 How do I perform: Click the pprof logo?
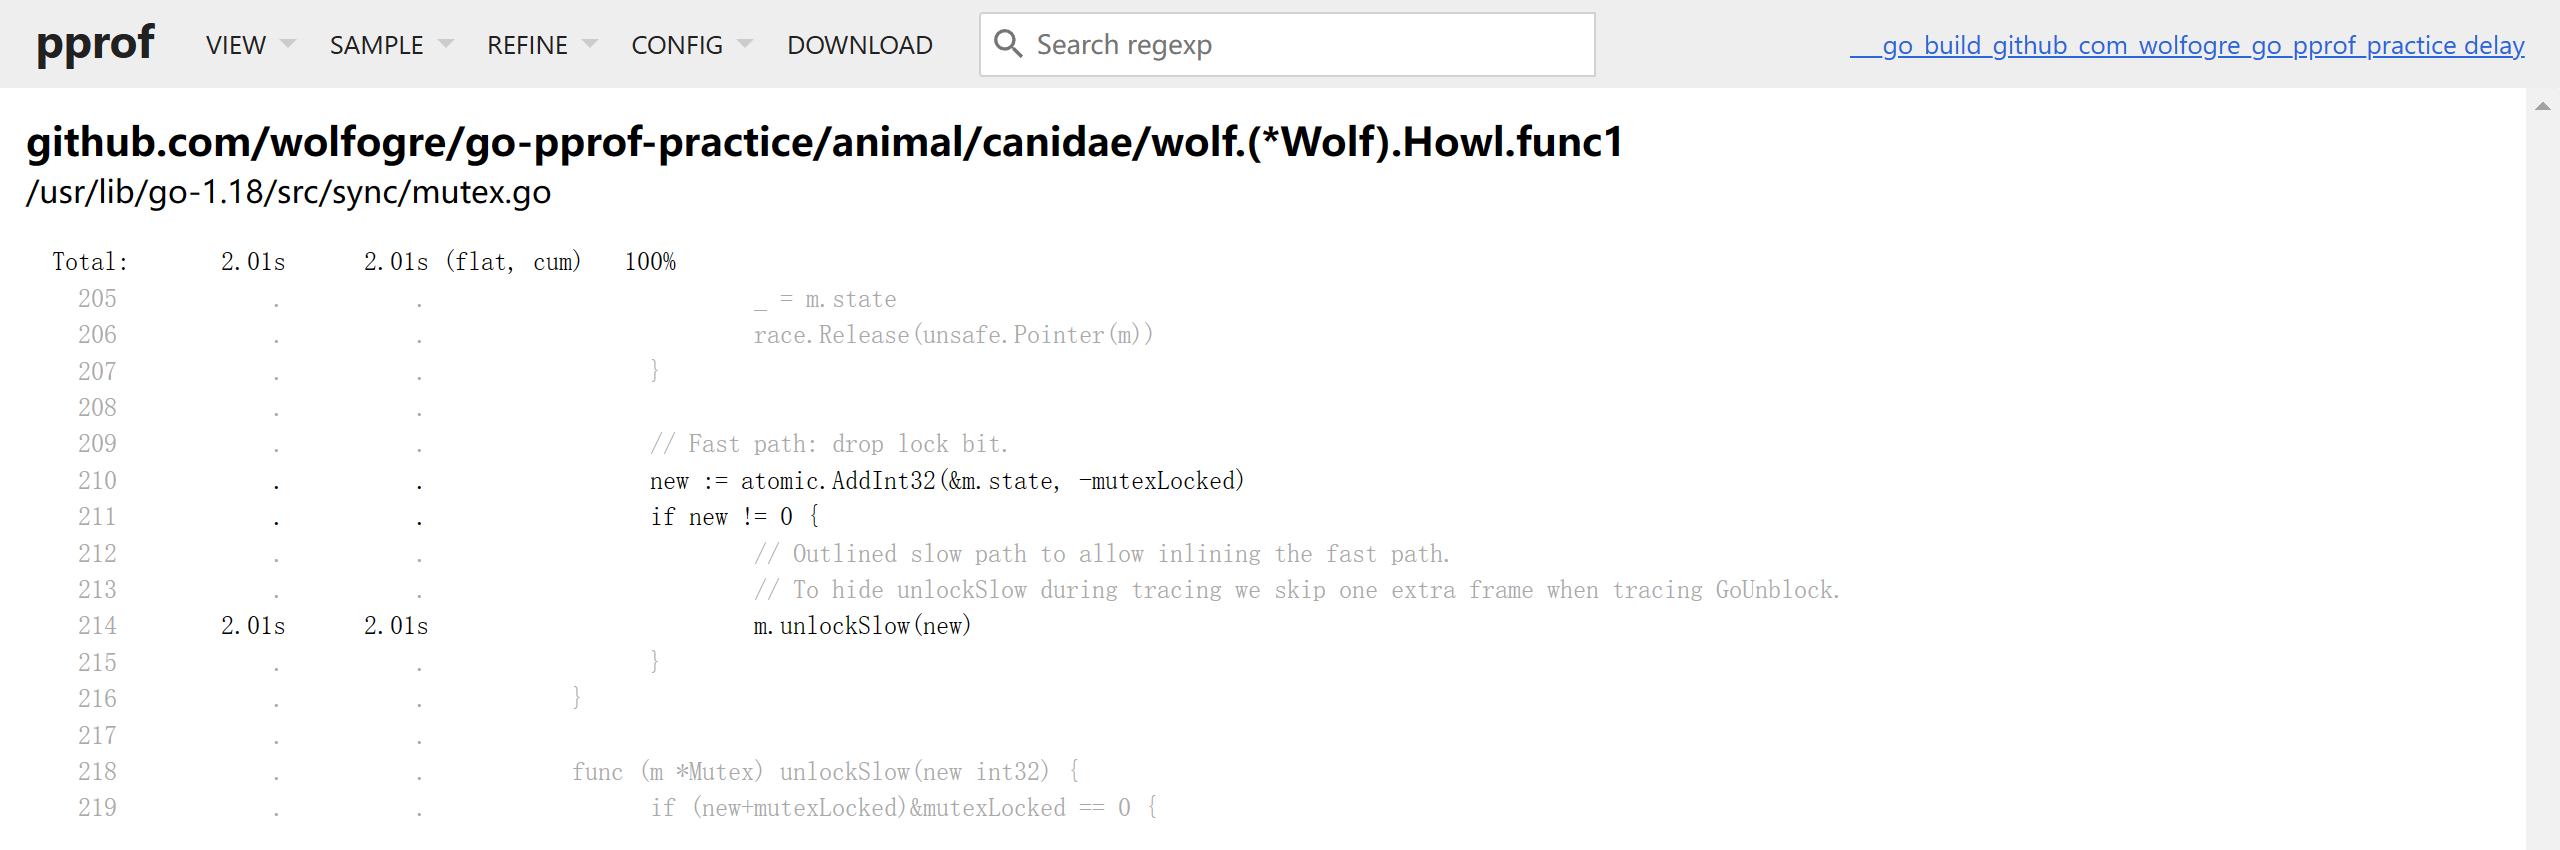pyautogui.click(x=95, y=44)
